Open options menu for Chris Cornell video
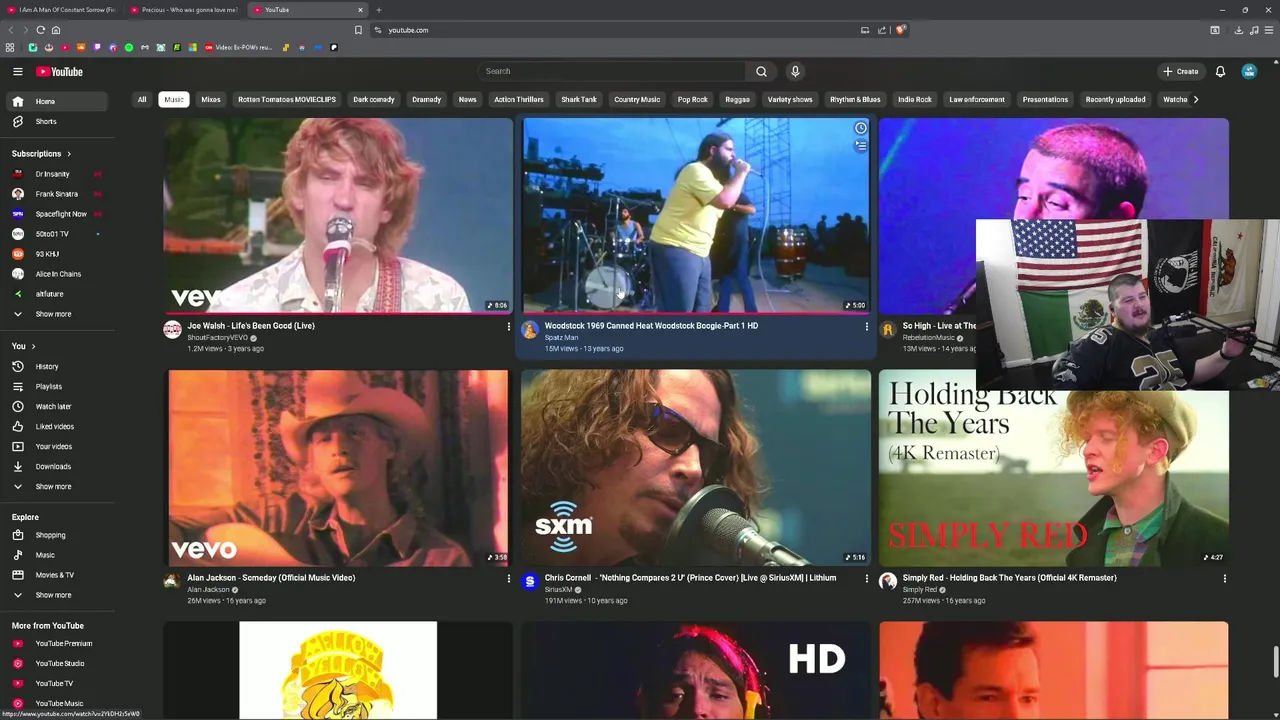1280x720 pixels. [x=866, y=579]
